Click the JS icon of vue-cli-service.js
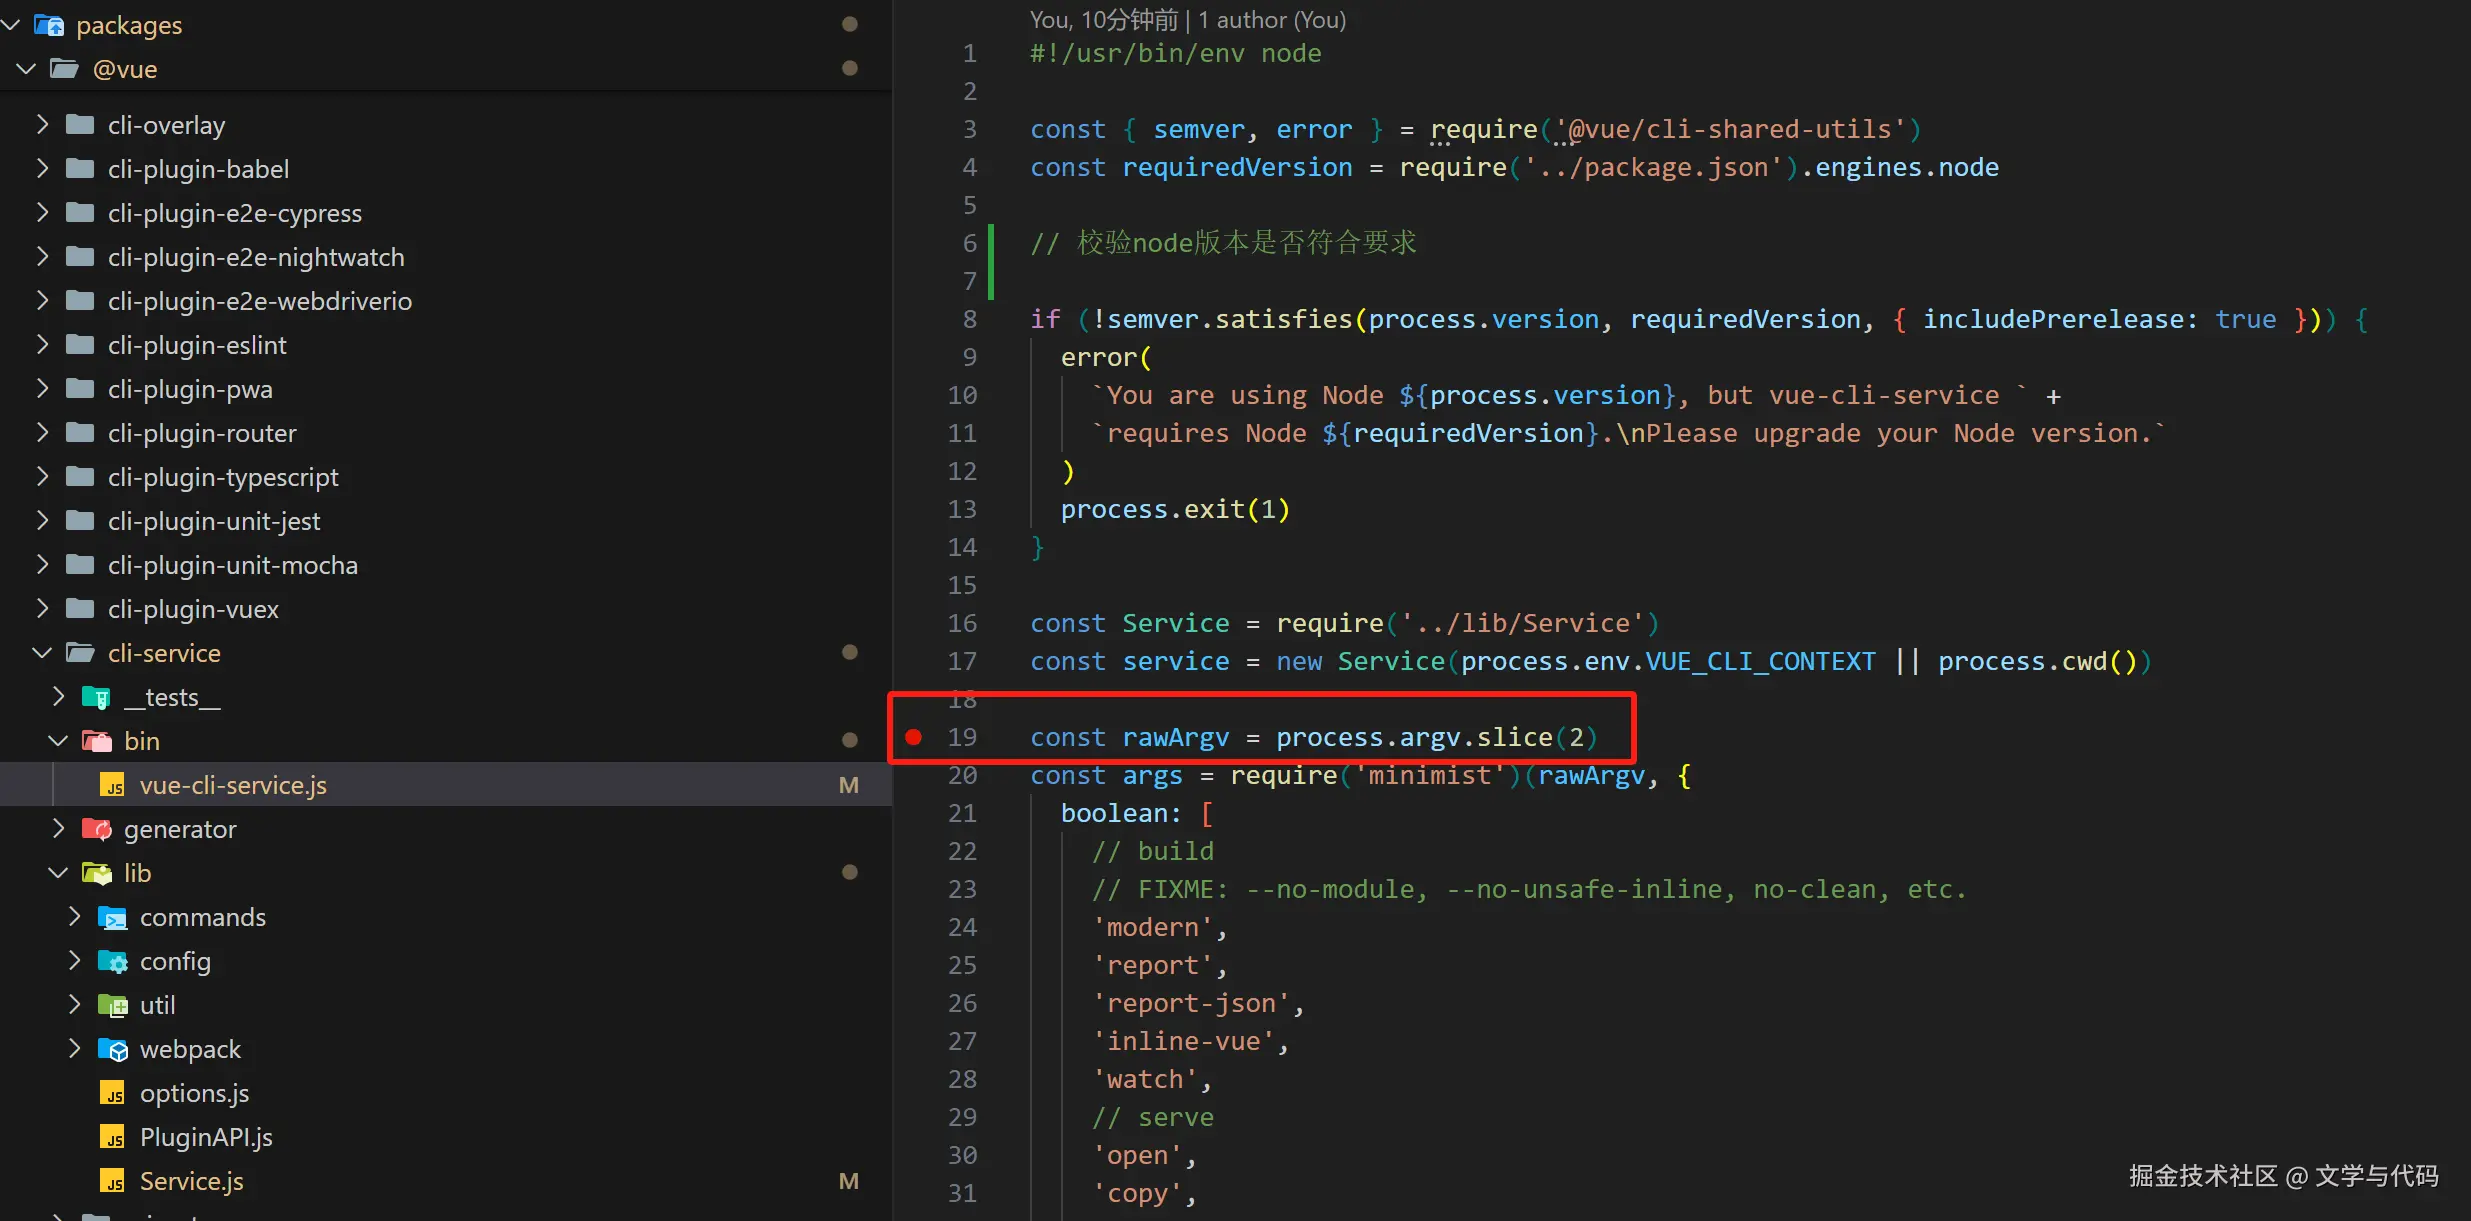 point(113,786)
